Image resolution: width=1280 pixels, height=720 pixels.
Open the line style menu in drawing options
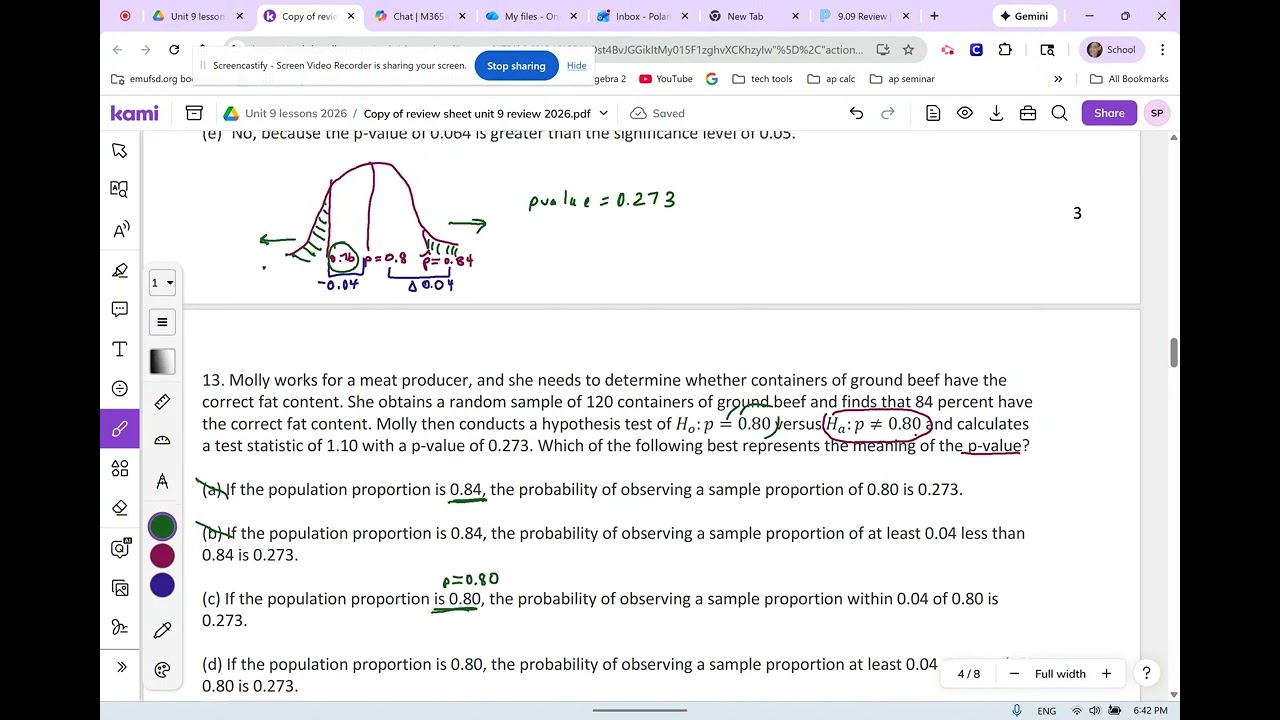coord(162,322)
